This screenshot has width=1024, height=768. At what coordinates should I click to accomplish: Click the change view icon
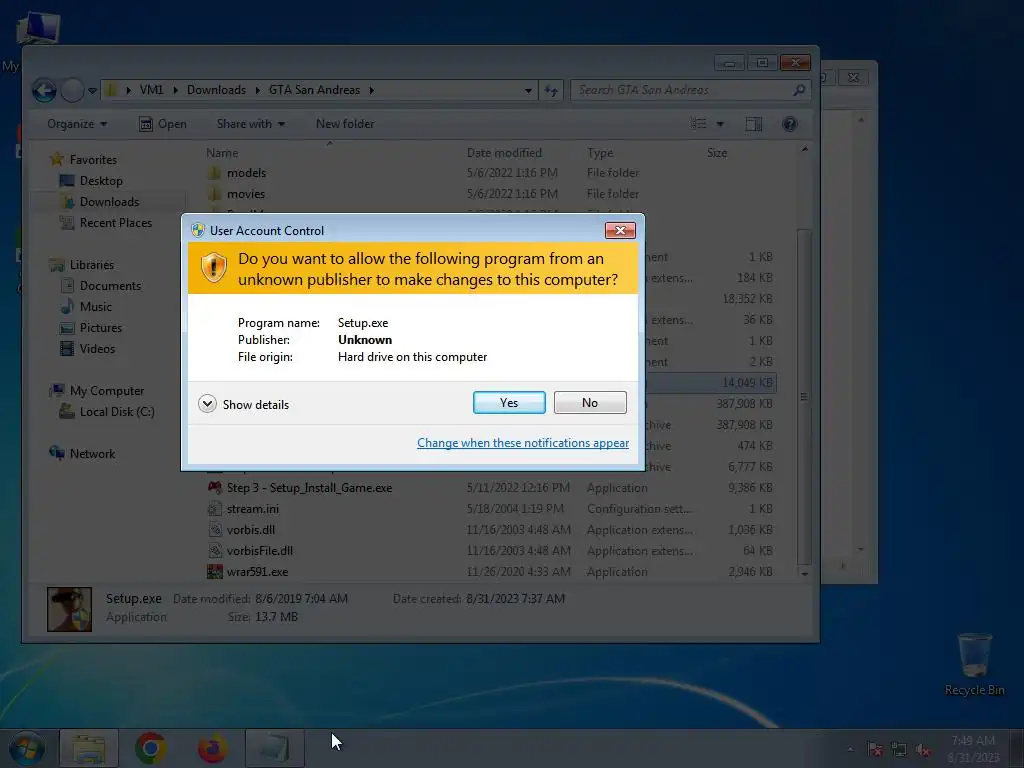[698, 124]
